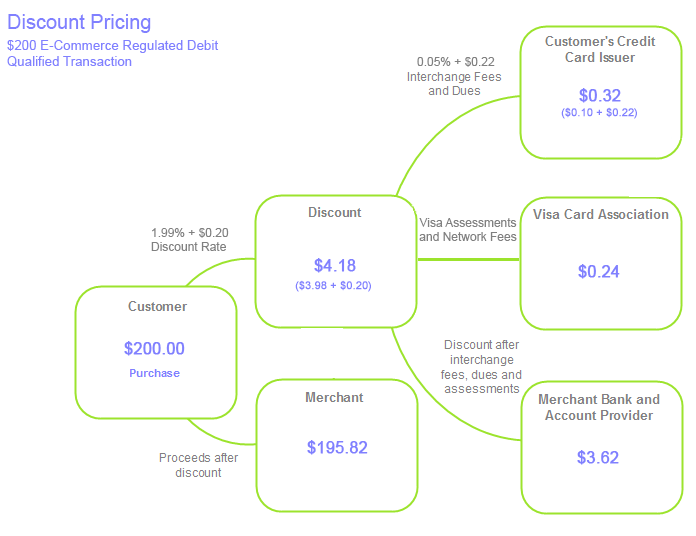Viewport: 696px width, 536px height.
Task: Click the Discount Pricing title
Action: (79, 22)
